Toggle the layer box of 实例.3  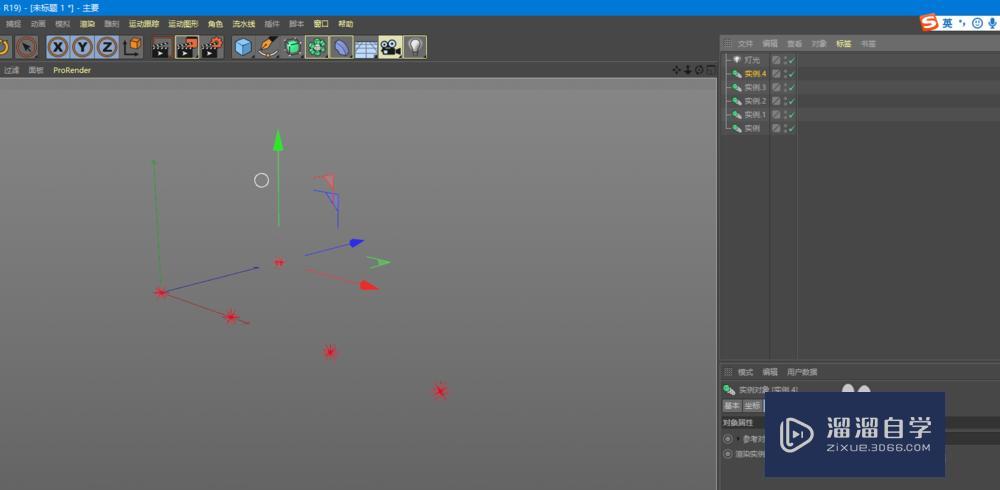[776, 87]
